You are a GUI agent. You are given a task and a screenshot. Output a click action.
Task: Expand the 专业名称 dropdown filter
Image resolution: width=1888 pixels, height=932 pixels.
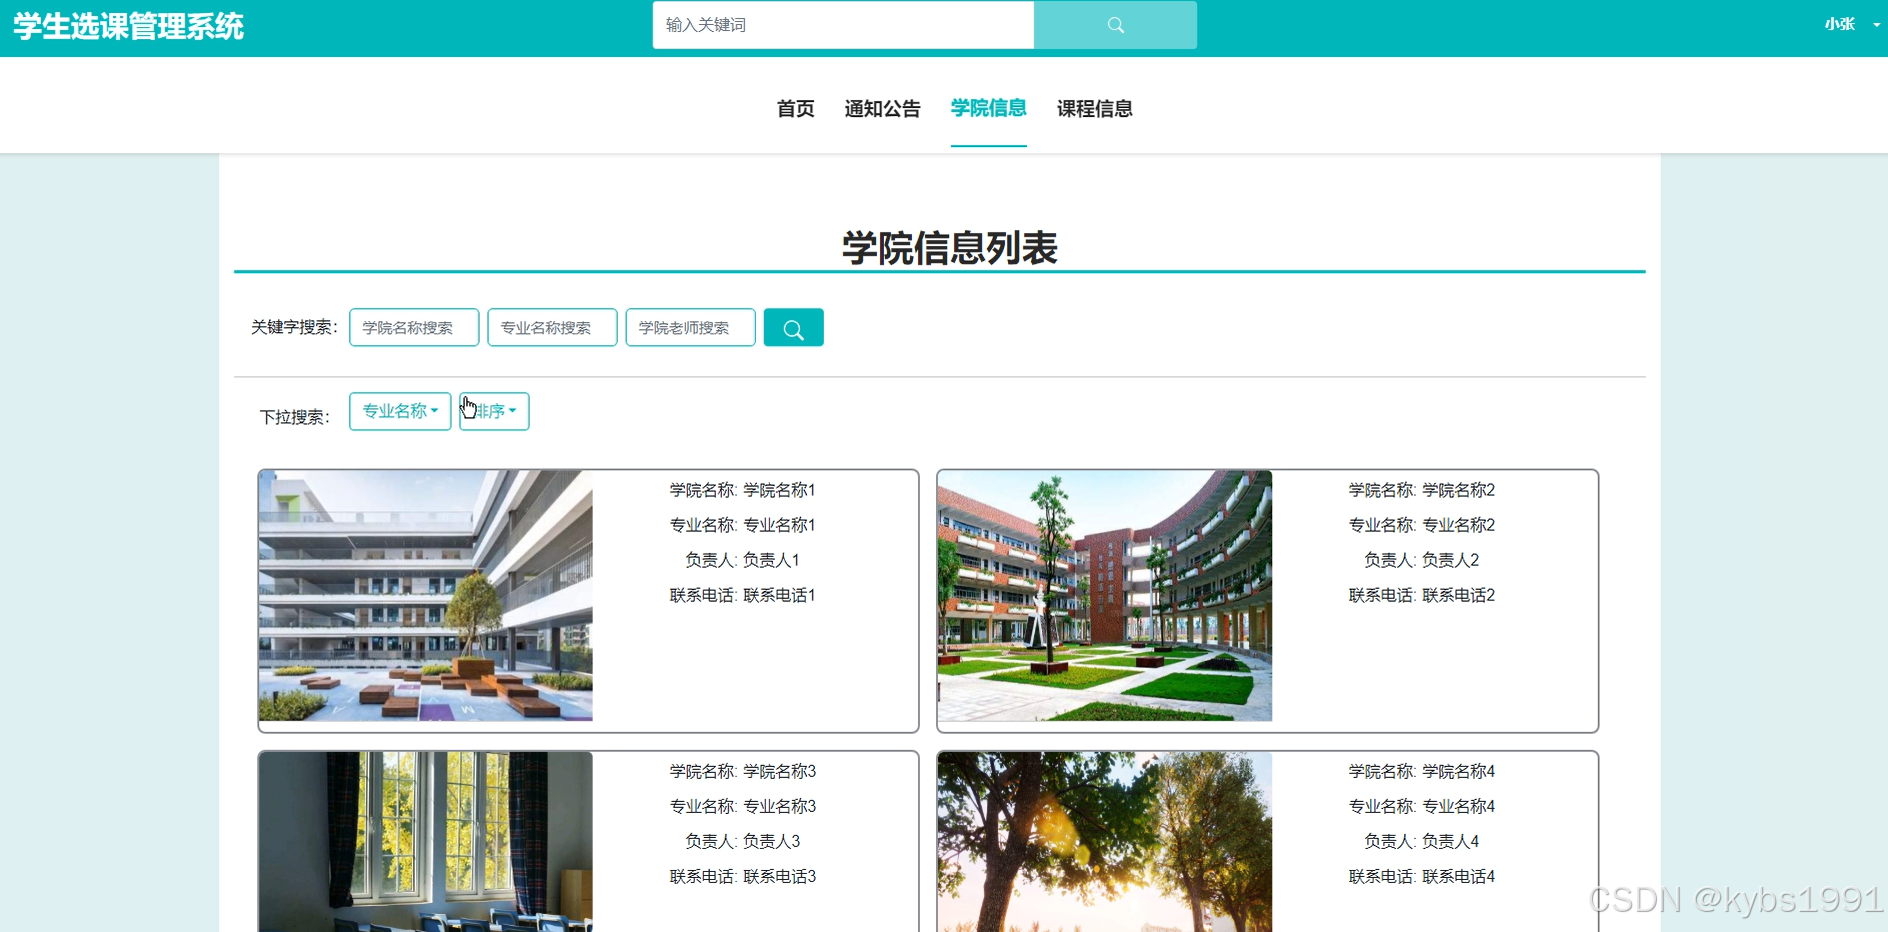400,411
